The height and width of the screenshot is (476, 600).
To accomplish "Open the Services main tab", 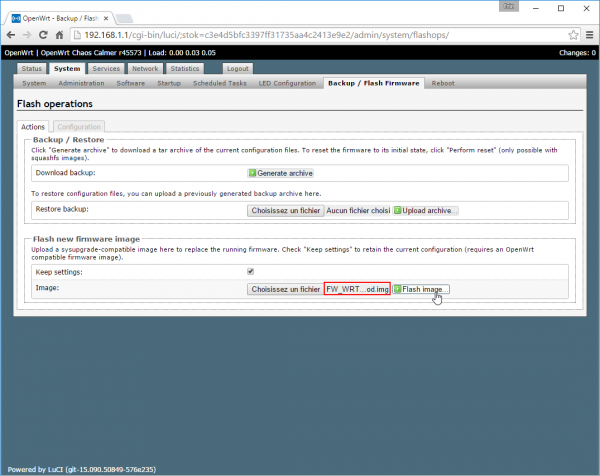I will click(106, 69).
